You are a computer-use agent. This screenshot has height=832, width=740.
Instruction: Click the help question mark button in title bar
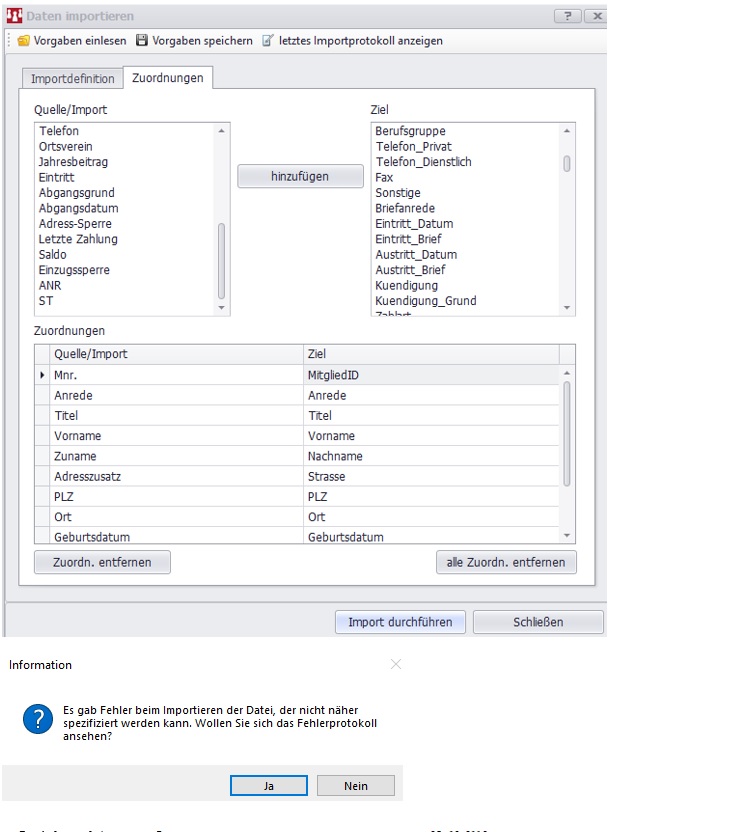coord(566,17)
